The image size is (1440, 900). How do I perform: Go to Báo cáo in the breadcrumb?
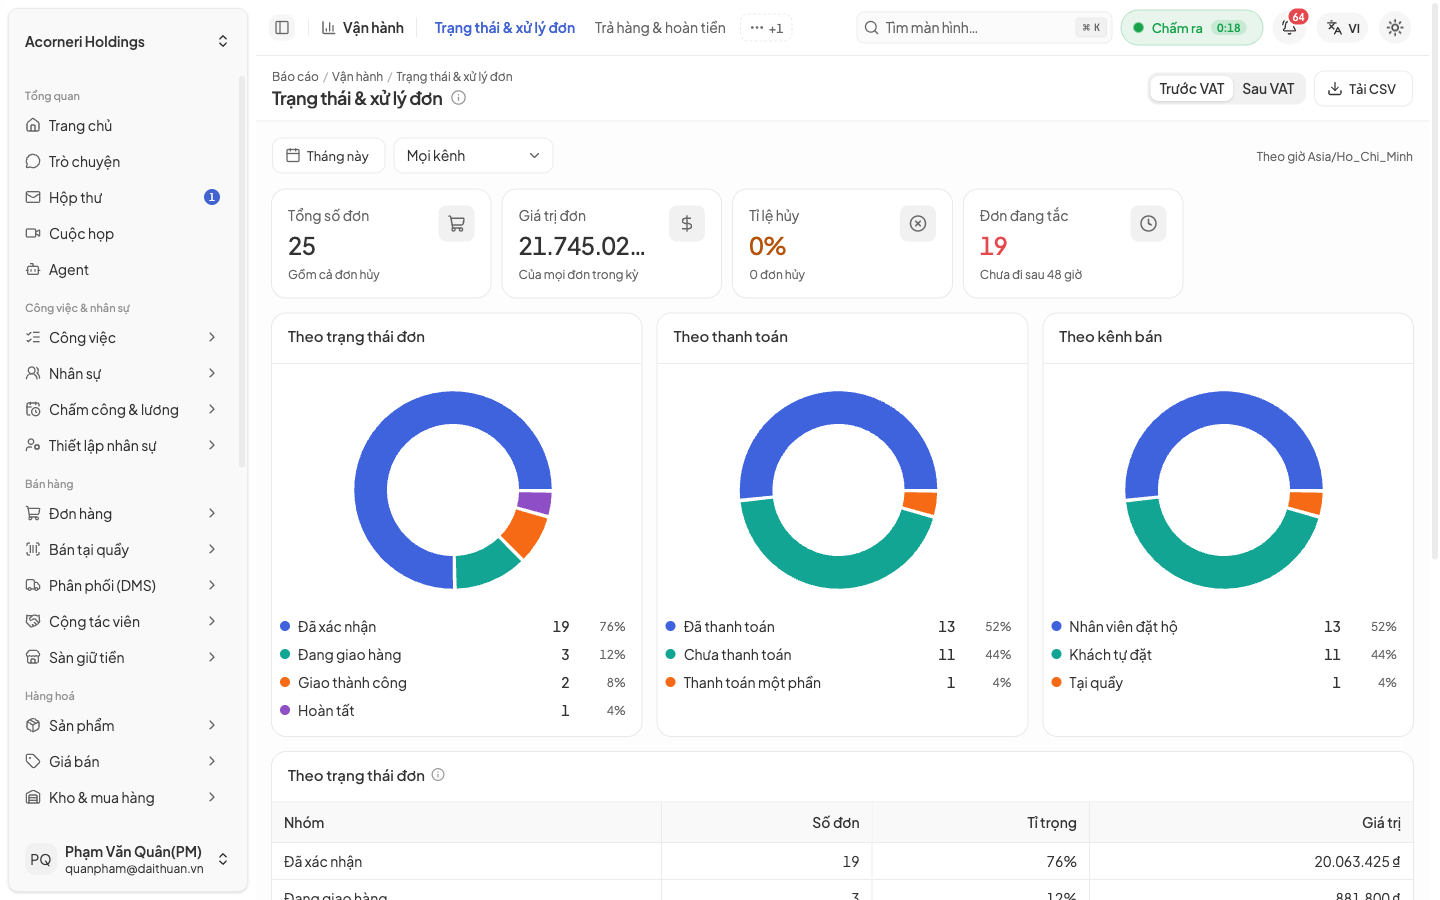(x=295, y=77)
